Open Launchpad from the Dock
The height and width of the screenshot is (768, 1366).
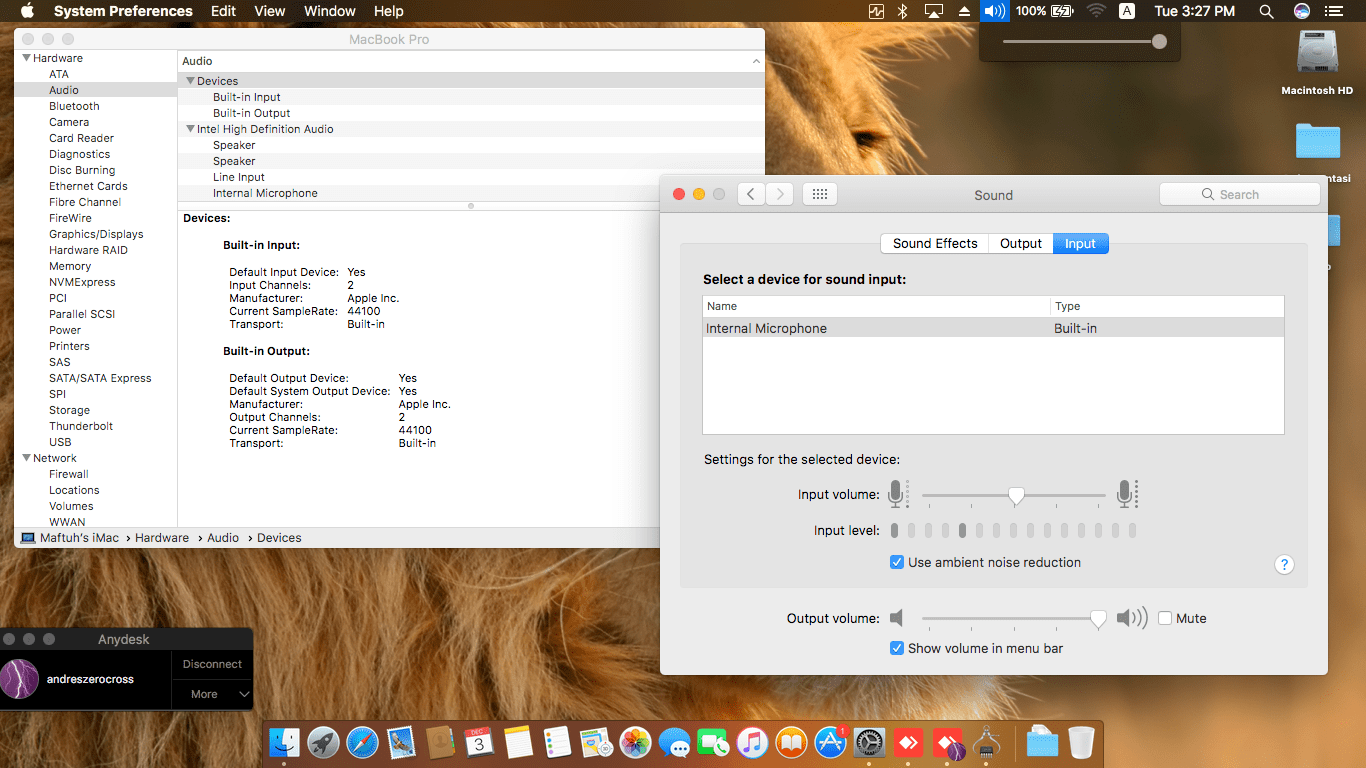point(323,742)
